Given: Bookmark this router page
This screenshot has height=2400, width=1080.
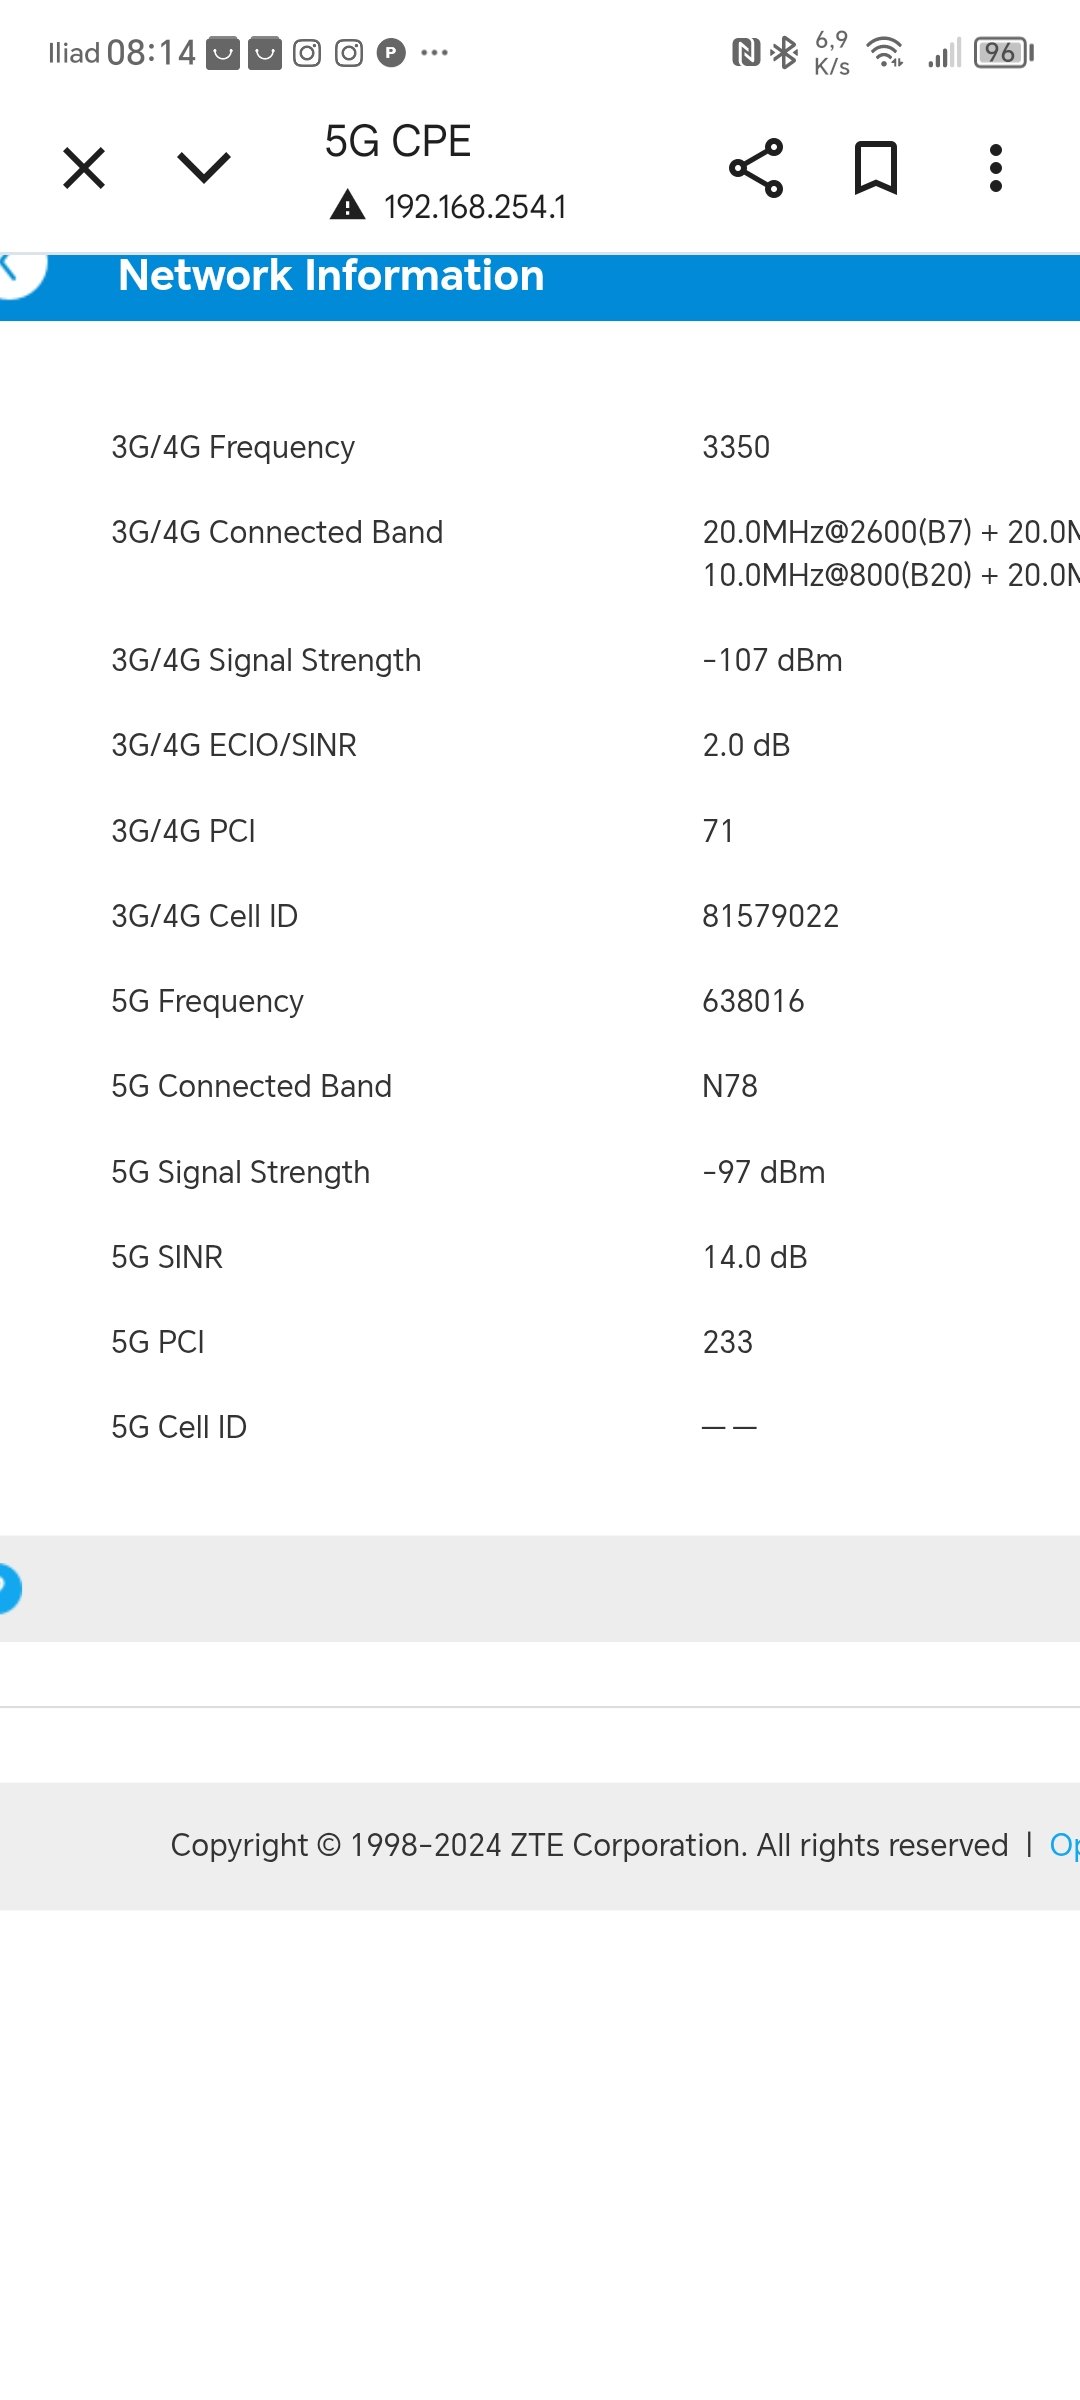Looking at the screenshot, I should (x=876, y=168).
